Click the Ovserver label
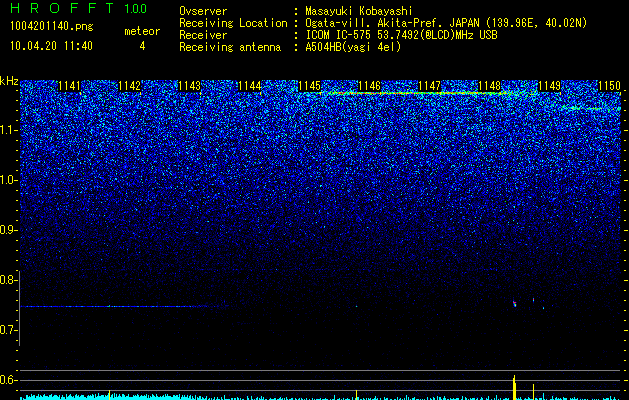The height and width of the screenshot is (400, 629). (203, 11)
